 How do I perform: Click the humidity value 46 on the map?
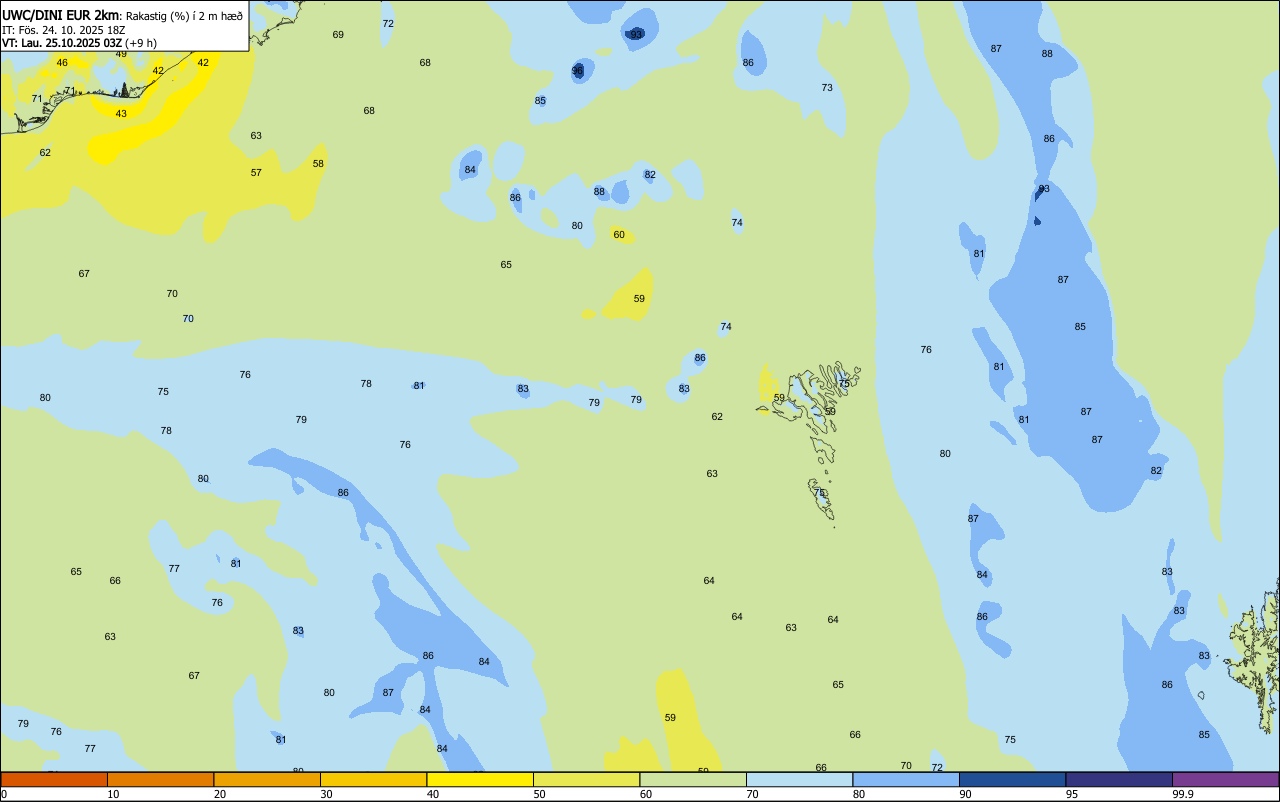pos(62,63)
